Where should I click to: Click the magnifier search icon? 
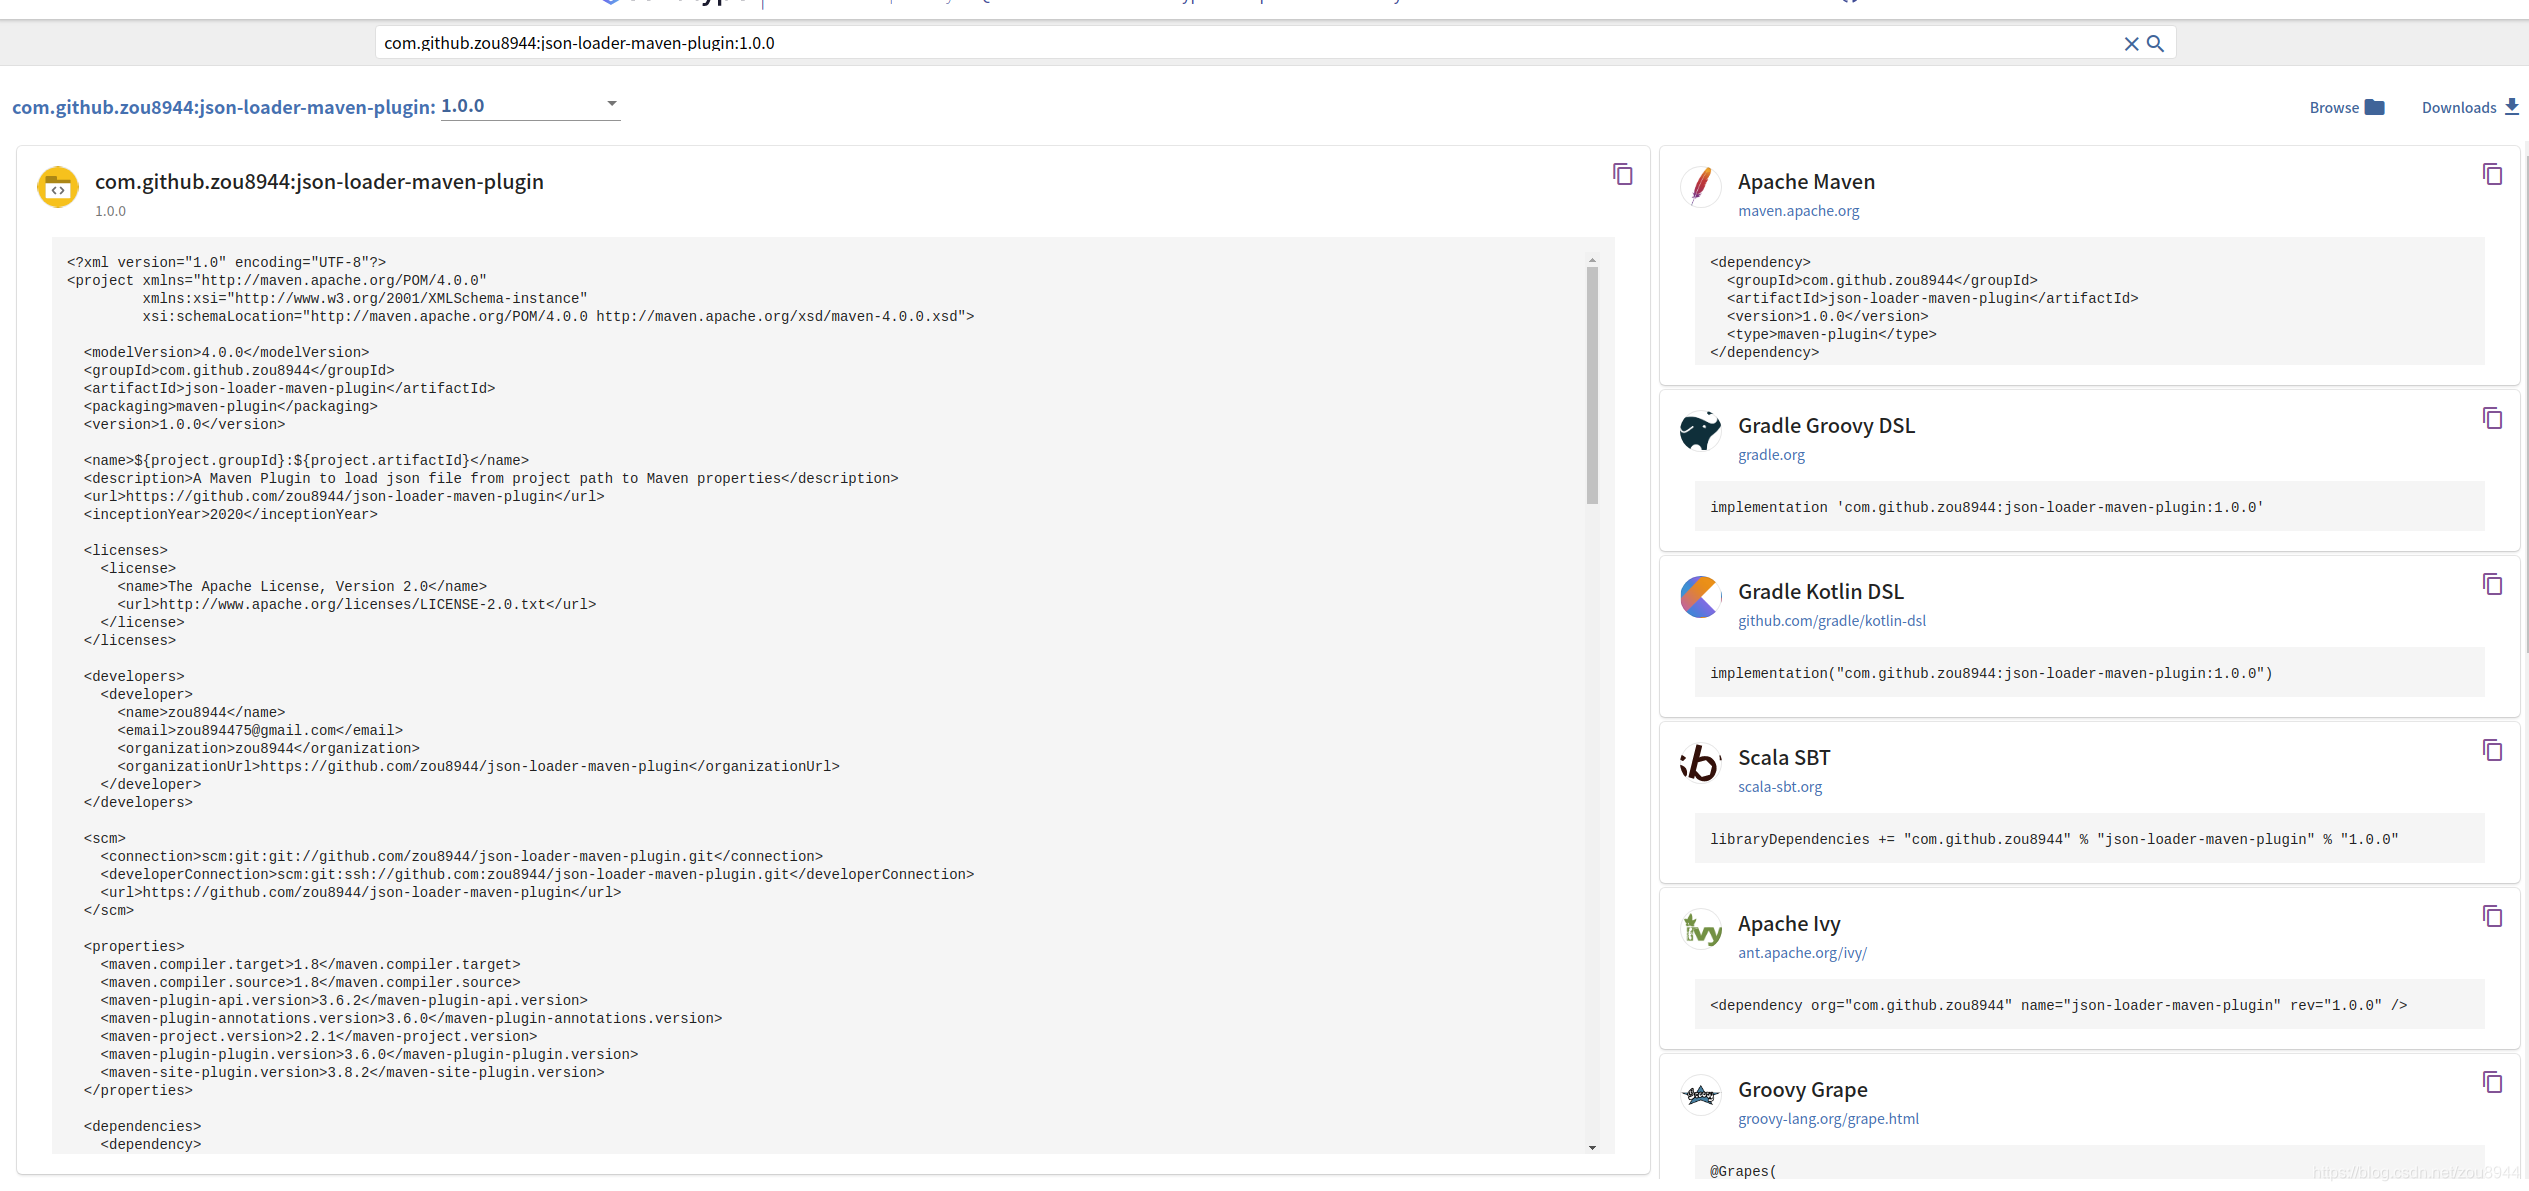(x=2155, y=44)
